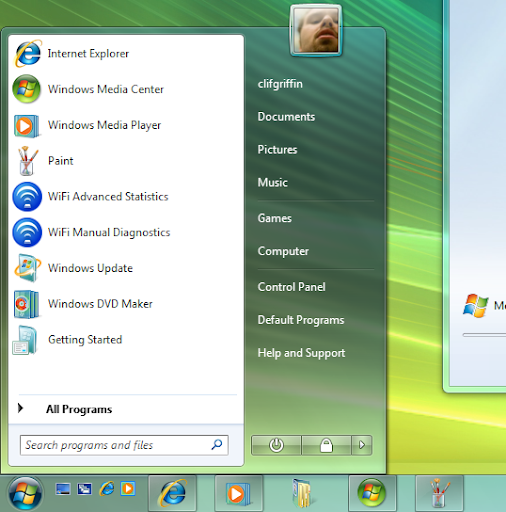Click the Getting Started icon

(x=25, y=340)
